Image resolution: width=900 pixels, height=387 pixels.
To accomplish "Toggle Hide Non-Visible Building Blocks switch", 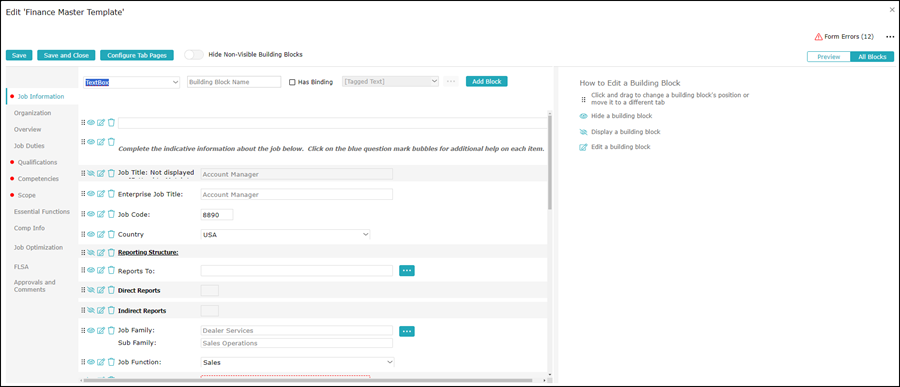I will coord(194,55).
